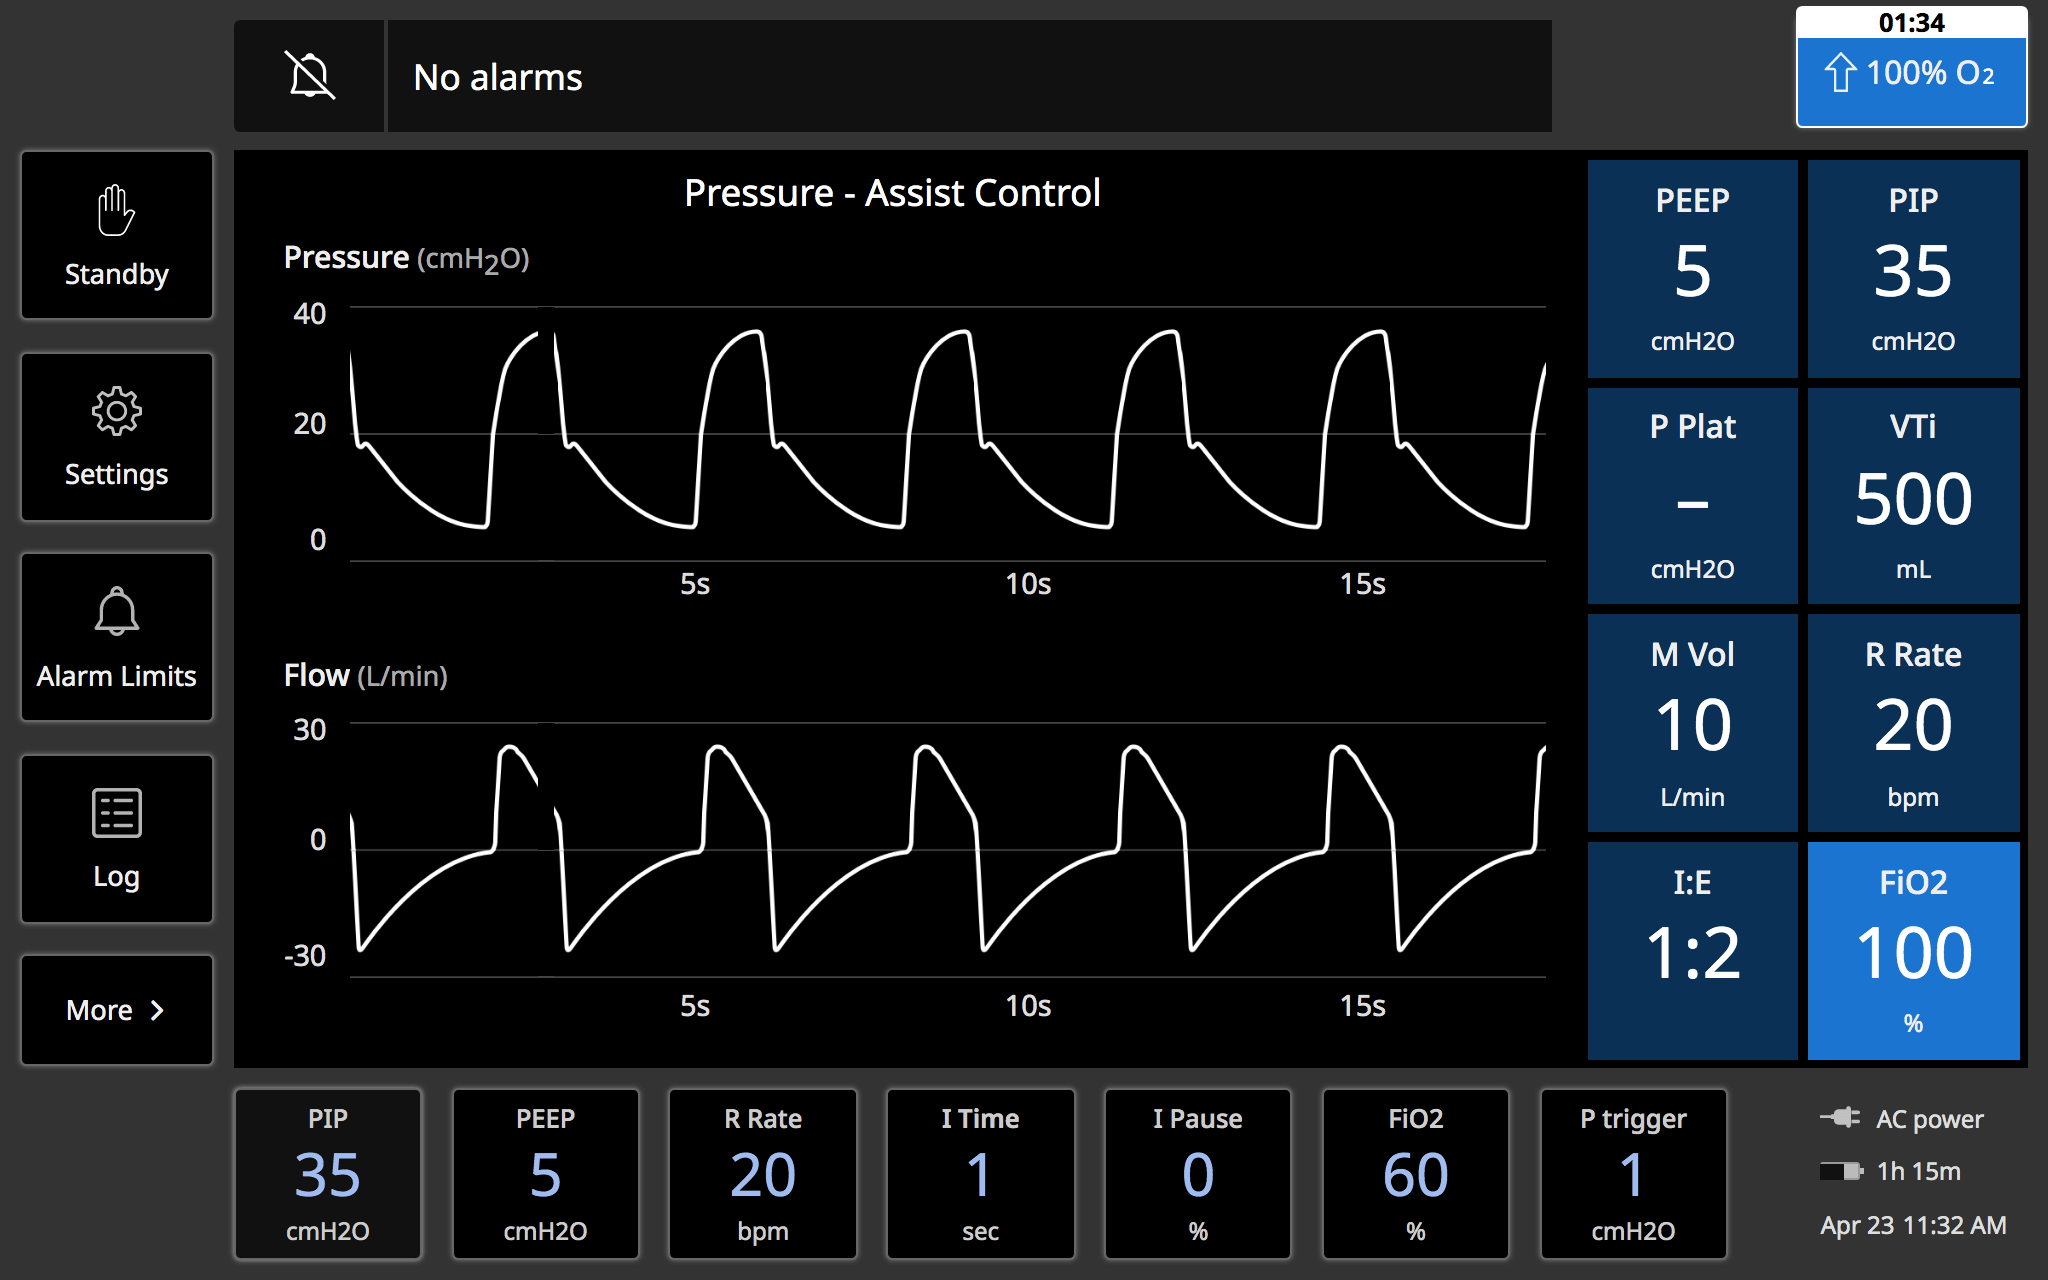Adjust the P trigger 1 cmH2O setting

(1633, 1173)
